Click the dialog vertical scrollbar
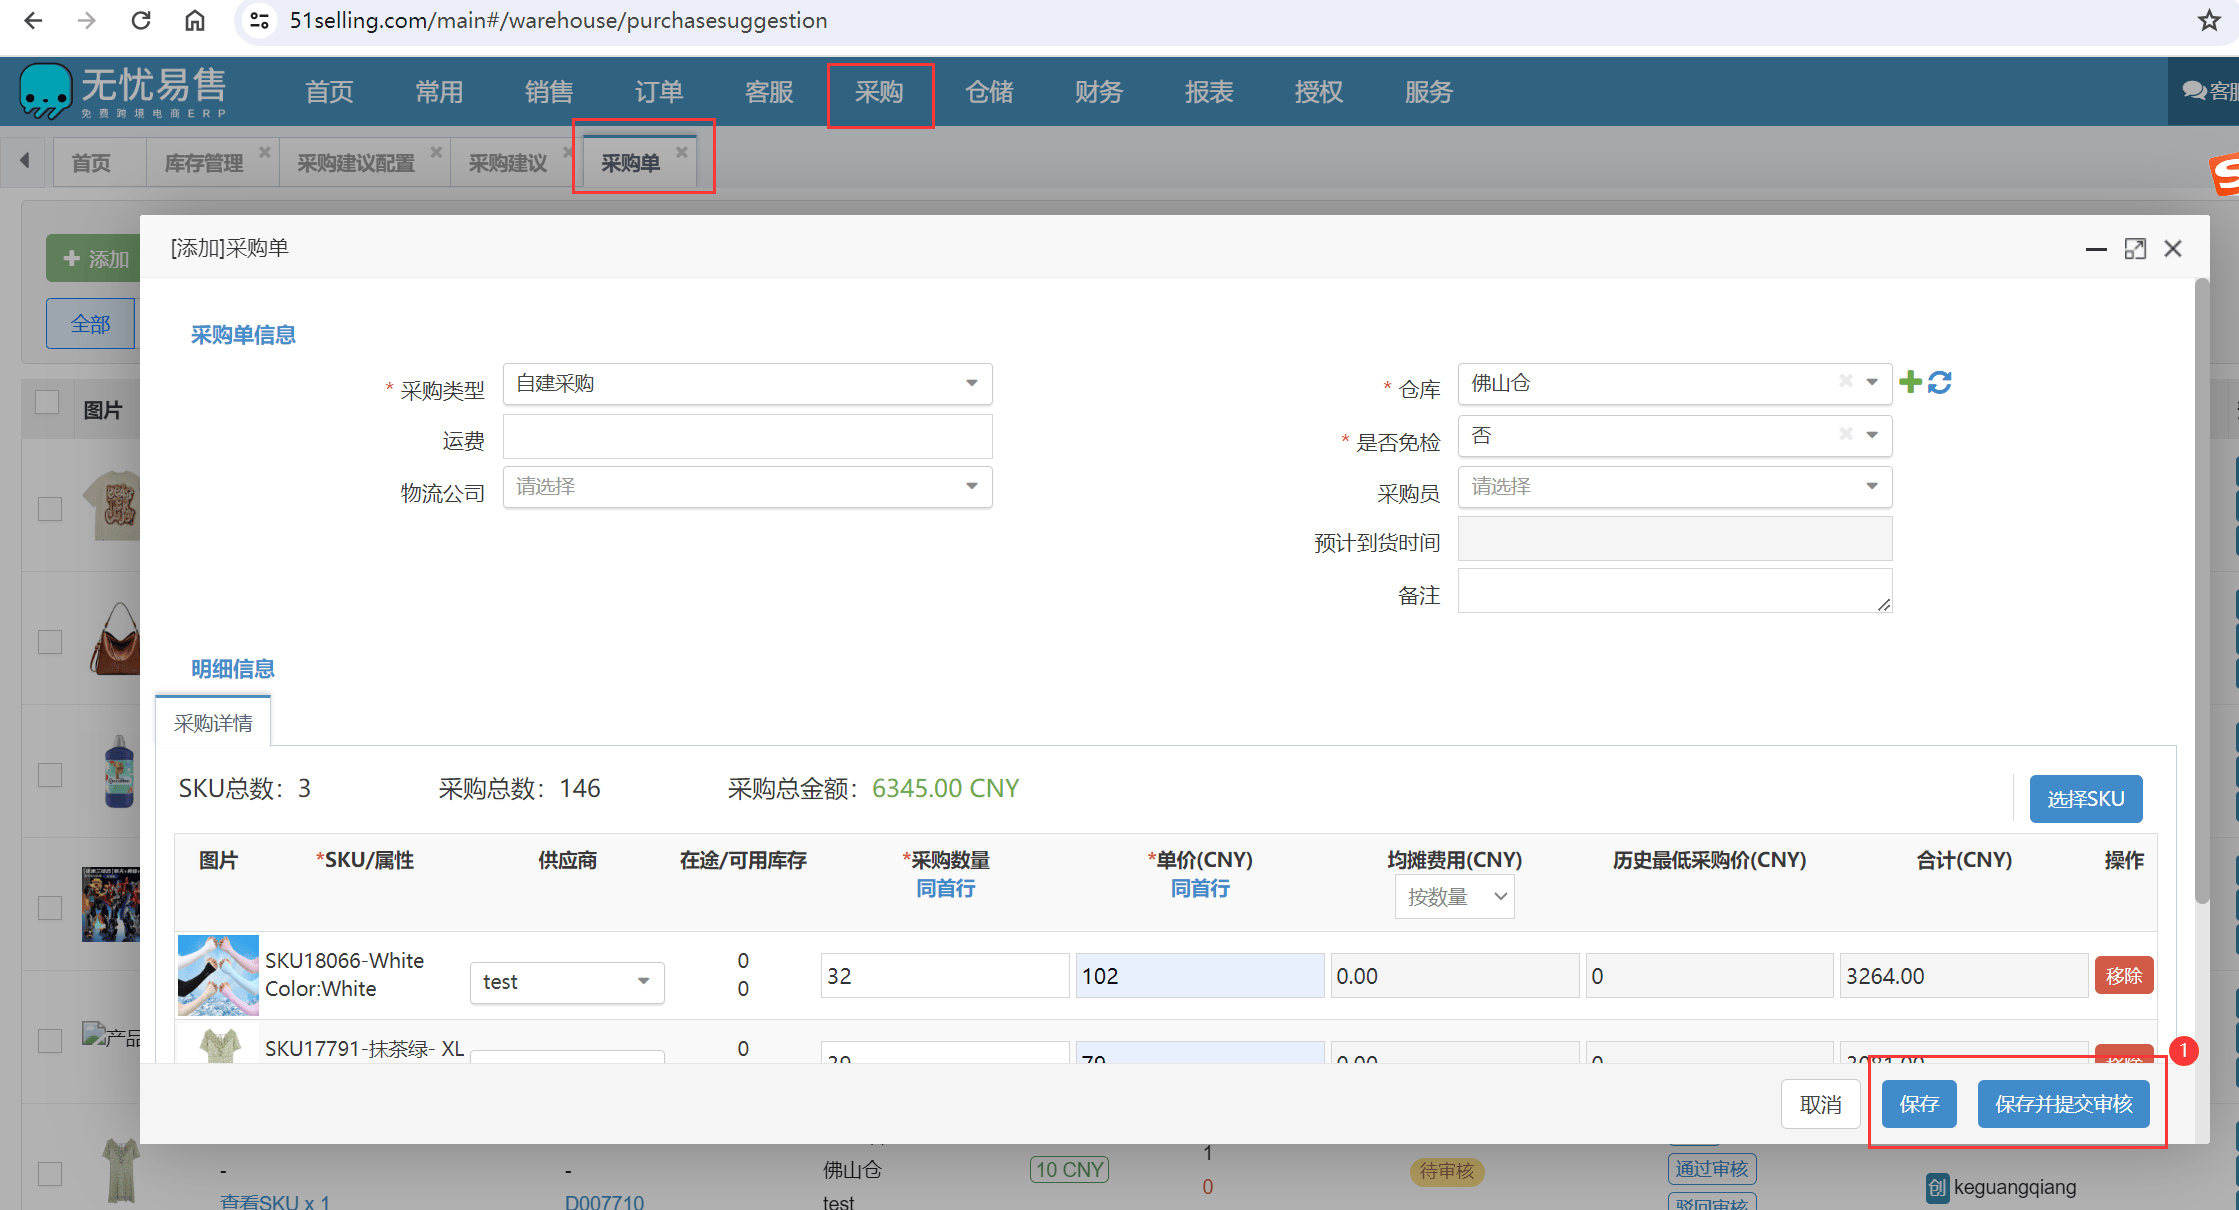This screenshot has height=1210, width=2239. [x=2202, y=590]
